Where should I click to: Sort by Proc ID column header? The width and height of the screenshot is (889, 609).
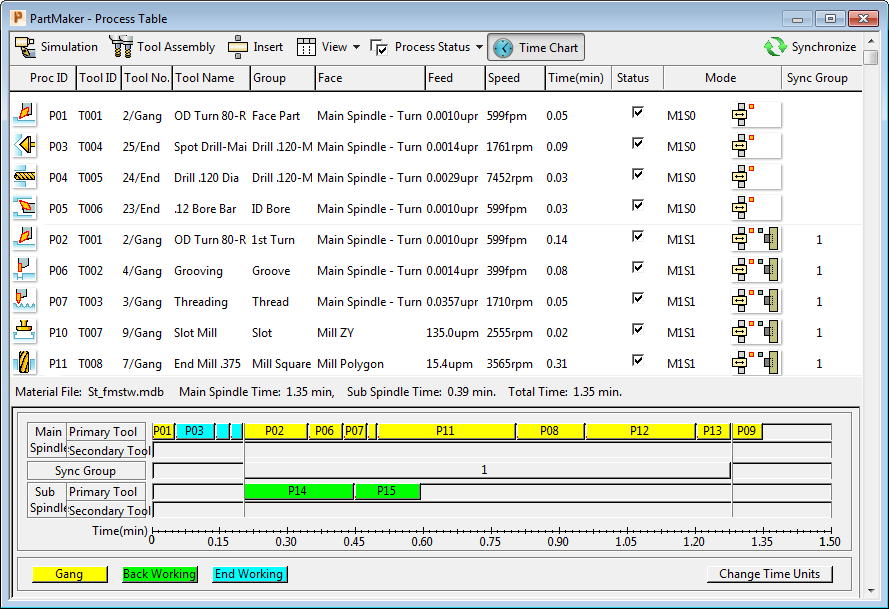43,78
